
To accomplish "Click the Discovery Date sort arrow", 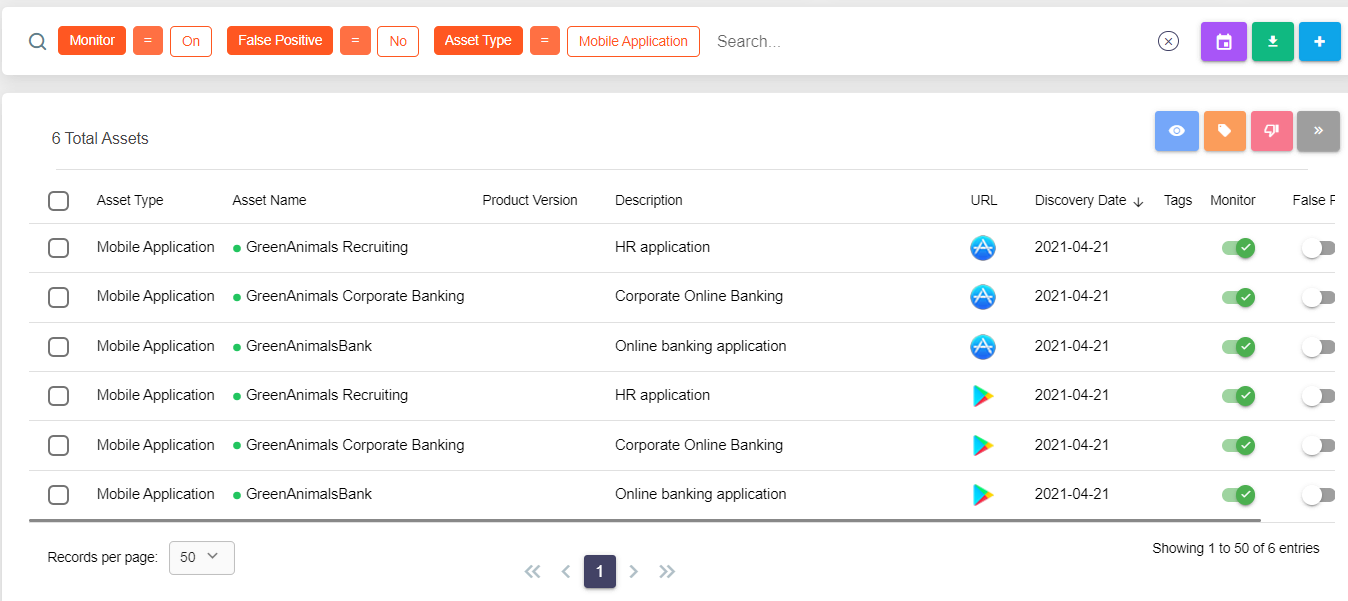I will [x=1138, y=201].
